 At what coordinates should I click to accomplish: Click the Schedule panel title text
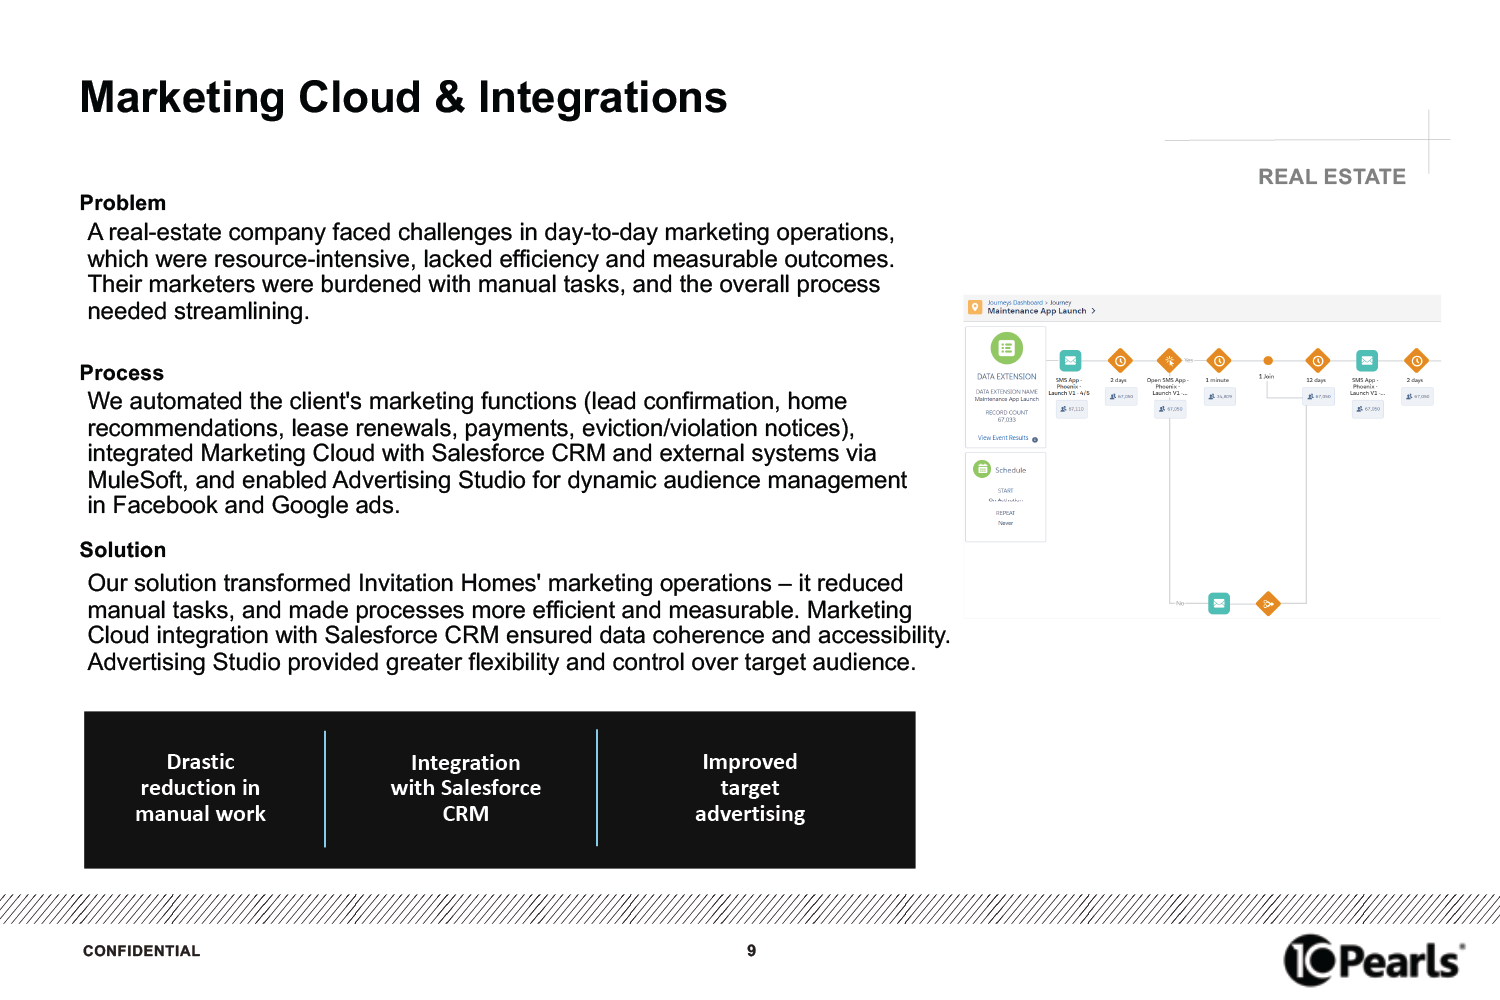(1010, 470)
